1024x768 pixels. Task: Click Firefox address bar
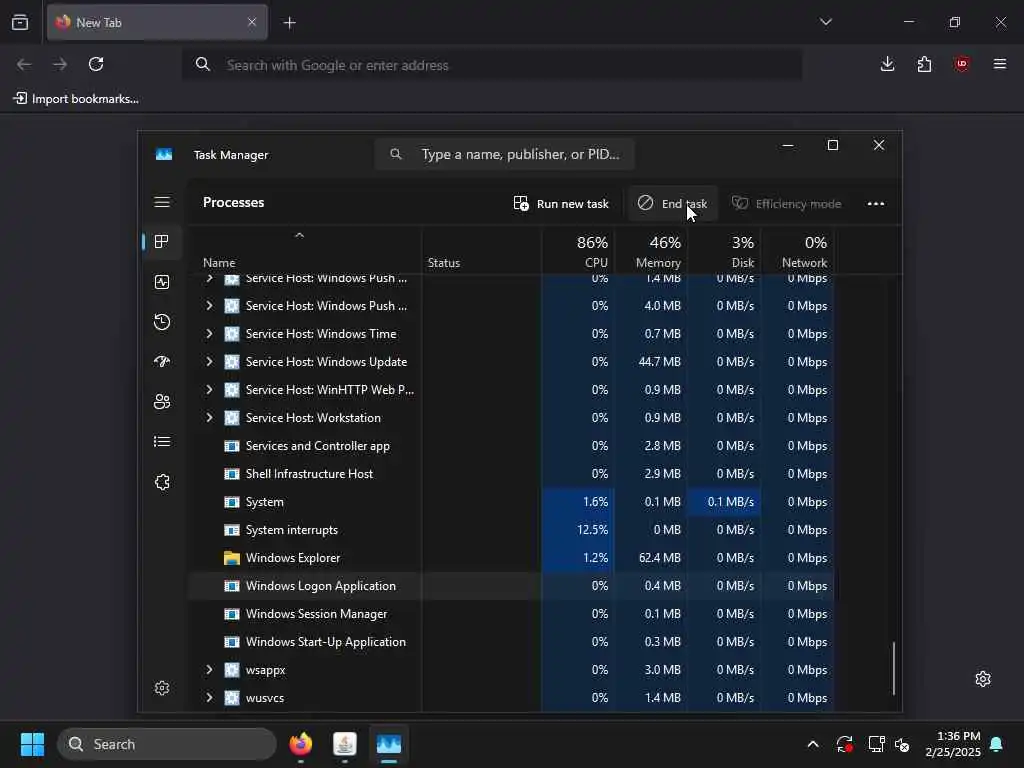(x=492, y=65)
